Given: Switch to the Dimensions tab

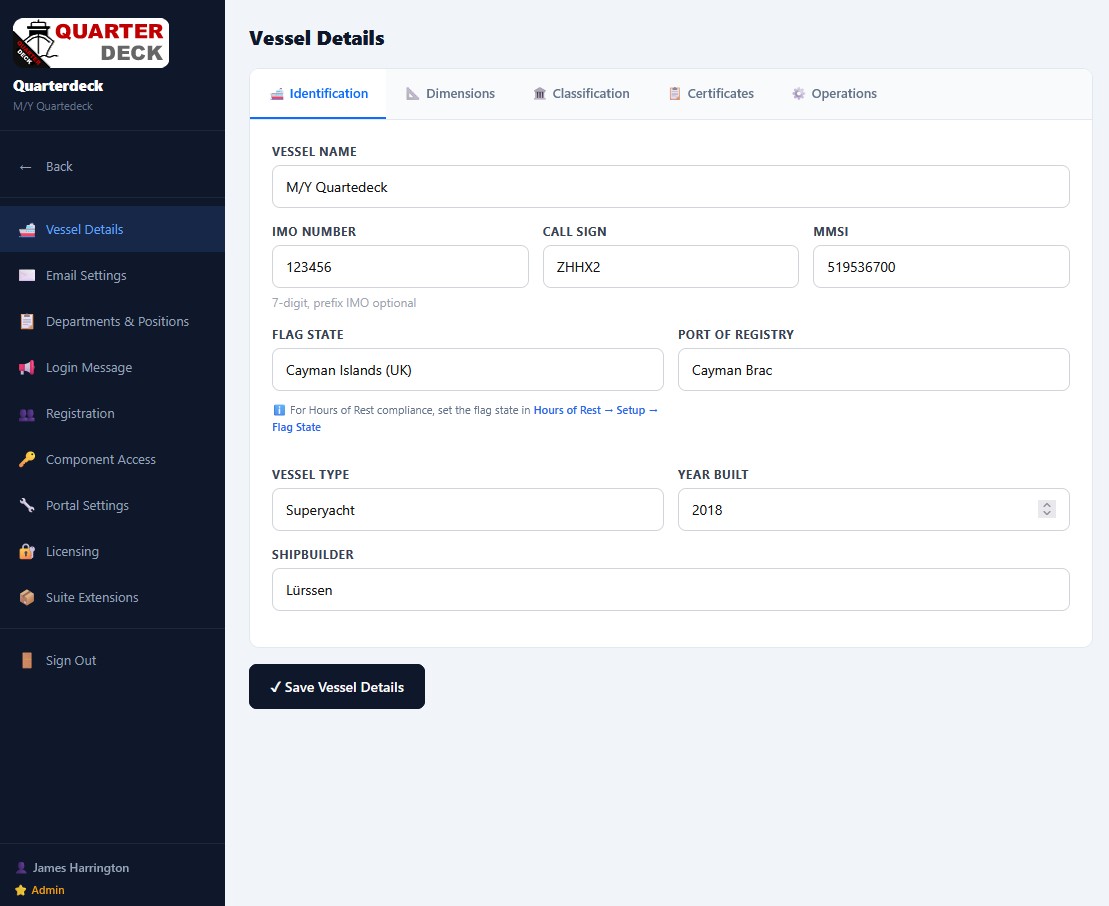Looking at the screenshot, I should pyautogui.click(x=450, y=94).
